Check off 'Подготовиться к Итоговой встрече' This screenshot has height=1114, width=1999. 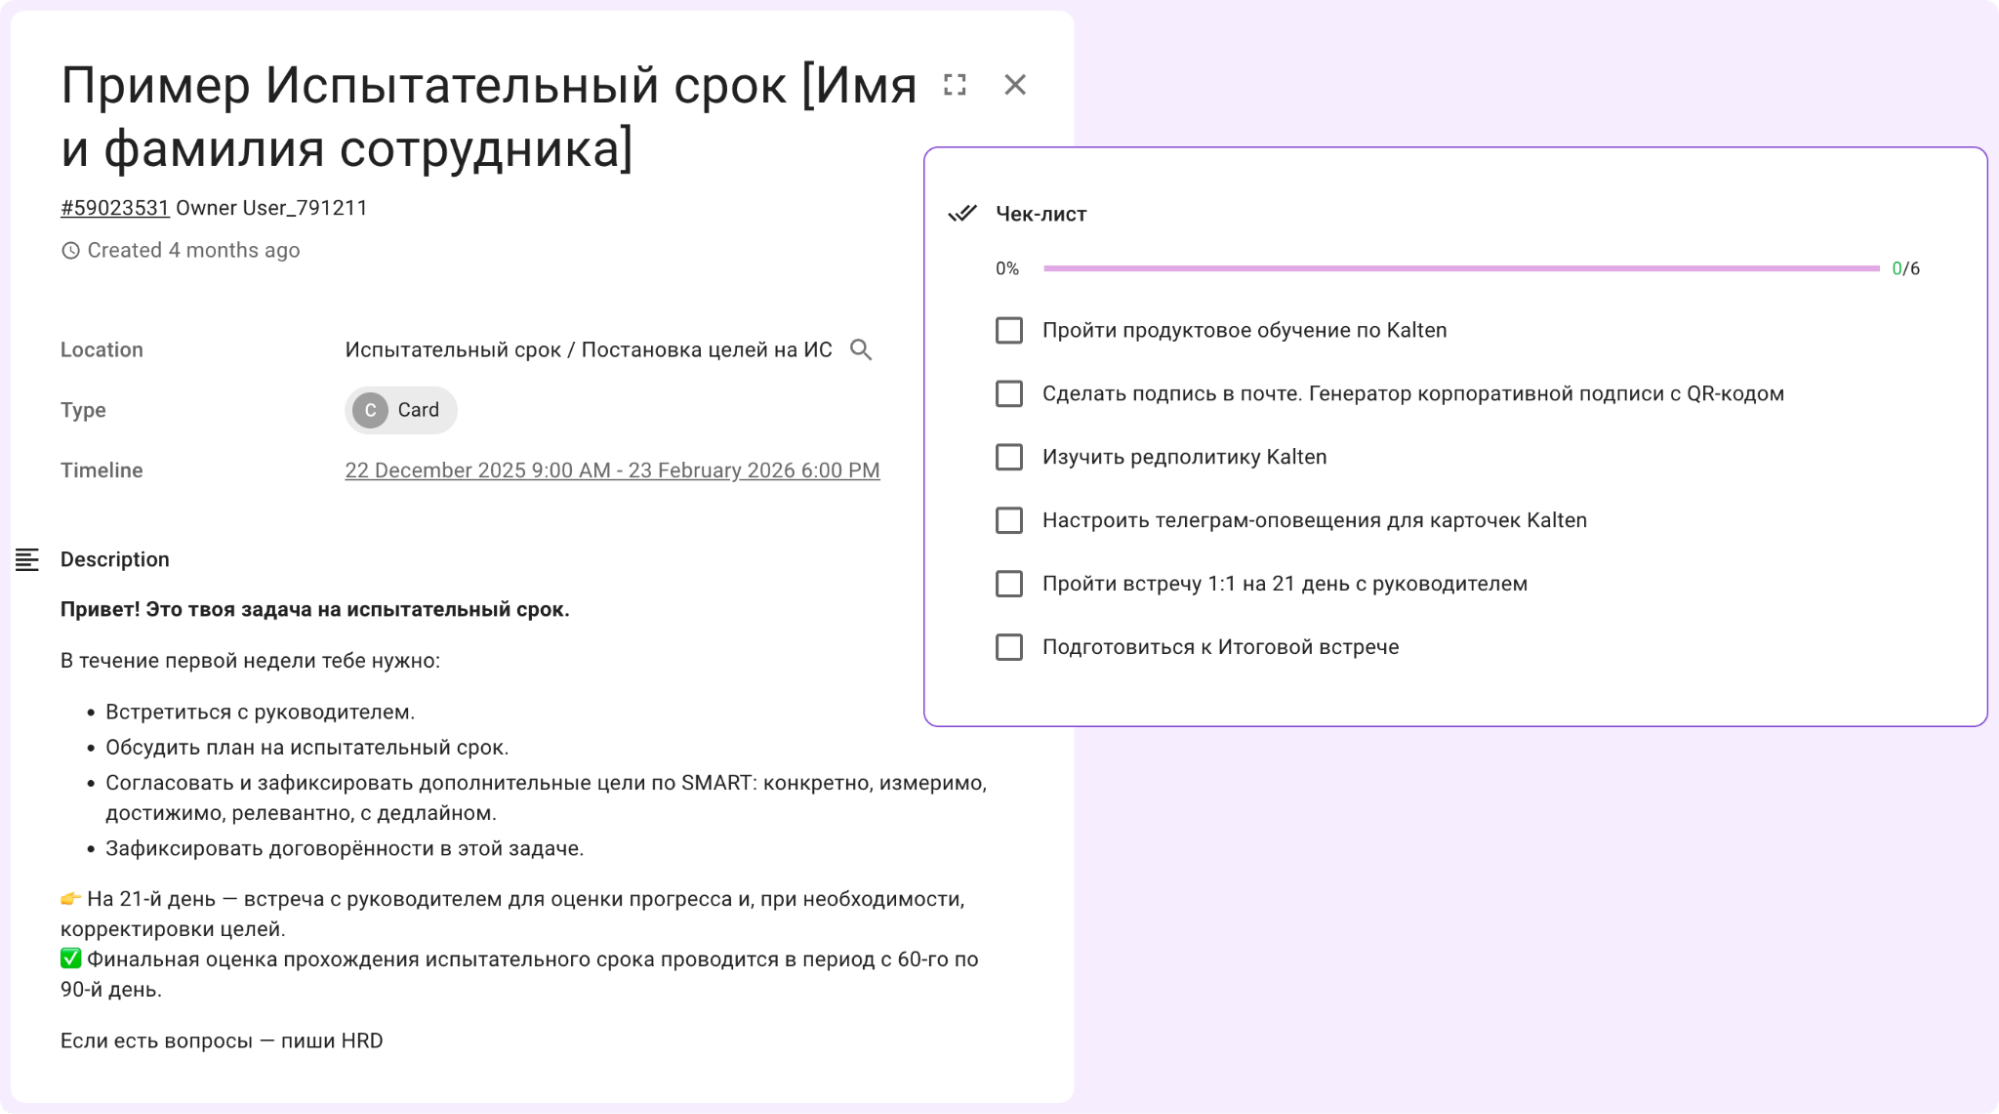pos(1007,647)
